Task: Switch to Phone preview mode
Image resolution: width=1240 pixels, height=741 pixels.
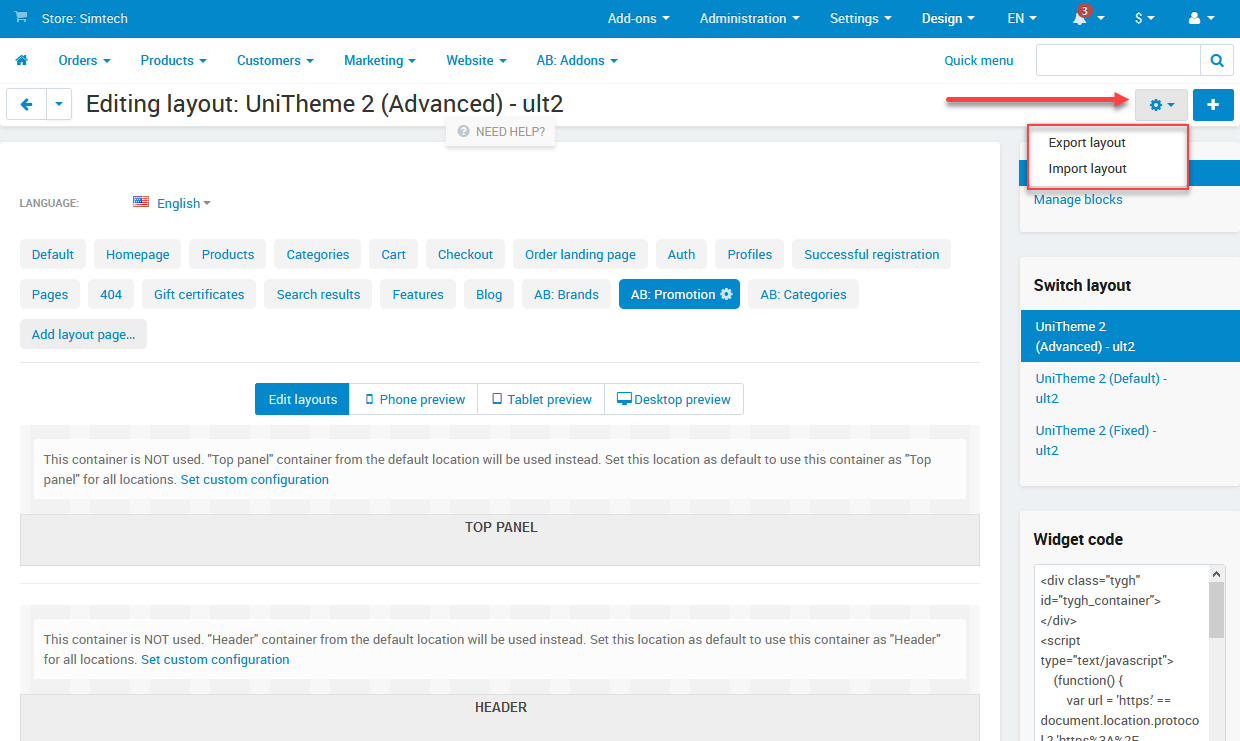Action: coord(413,399)
